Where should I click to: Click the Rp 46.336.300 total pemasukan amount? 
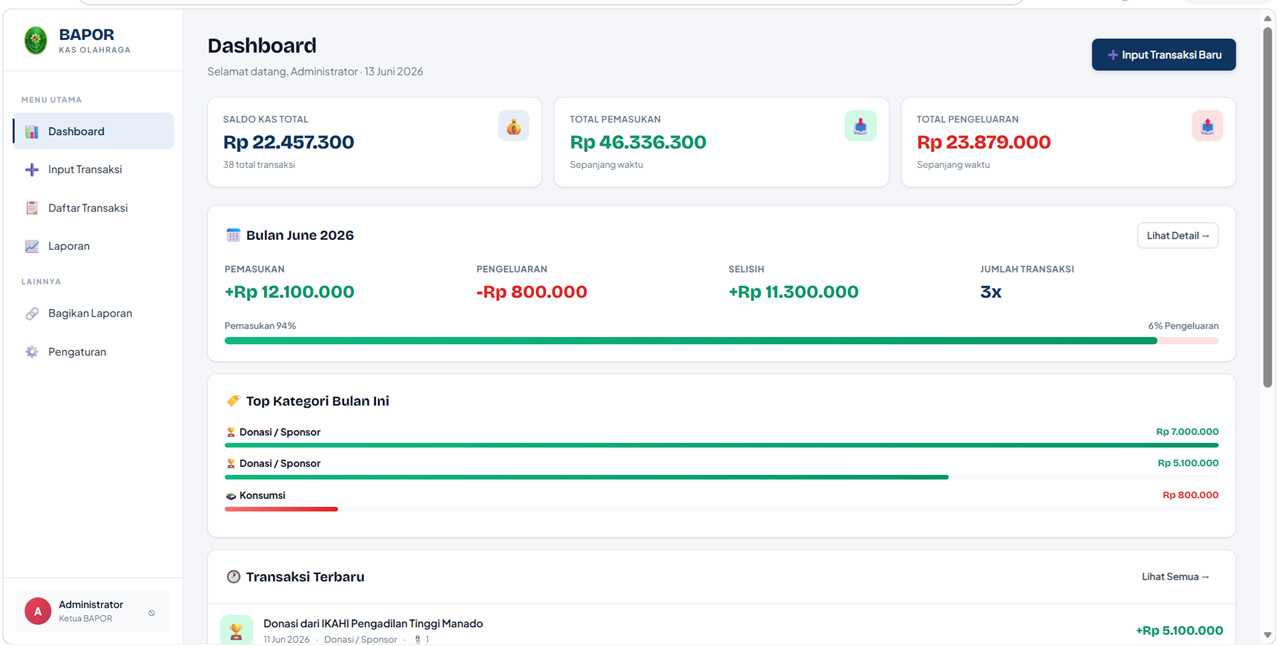point(638,142)
